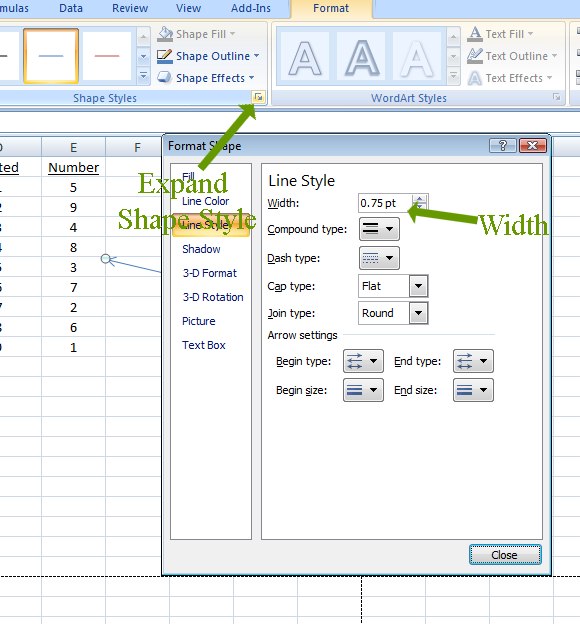This screenshot has width=580, height=624.
Task: Switch to the Review ribbon tab
Action: tap(130, 8)
